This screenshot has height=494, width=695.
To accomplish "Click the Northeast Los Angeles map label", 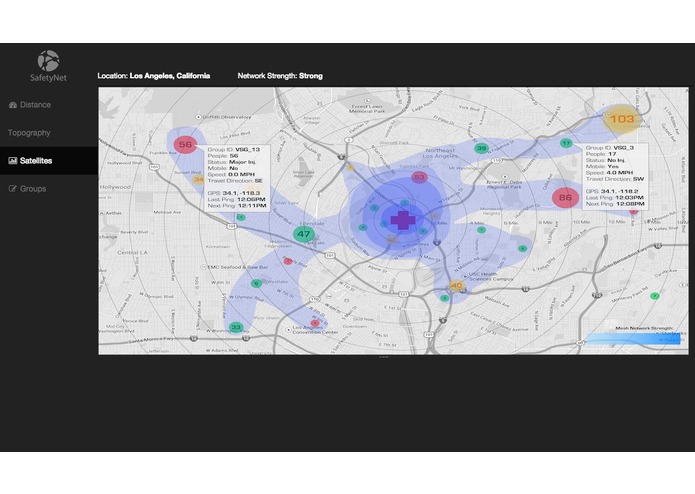I will click(440, 153).
